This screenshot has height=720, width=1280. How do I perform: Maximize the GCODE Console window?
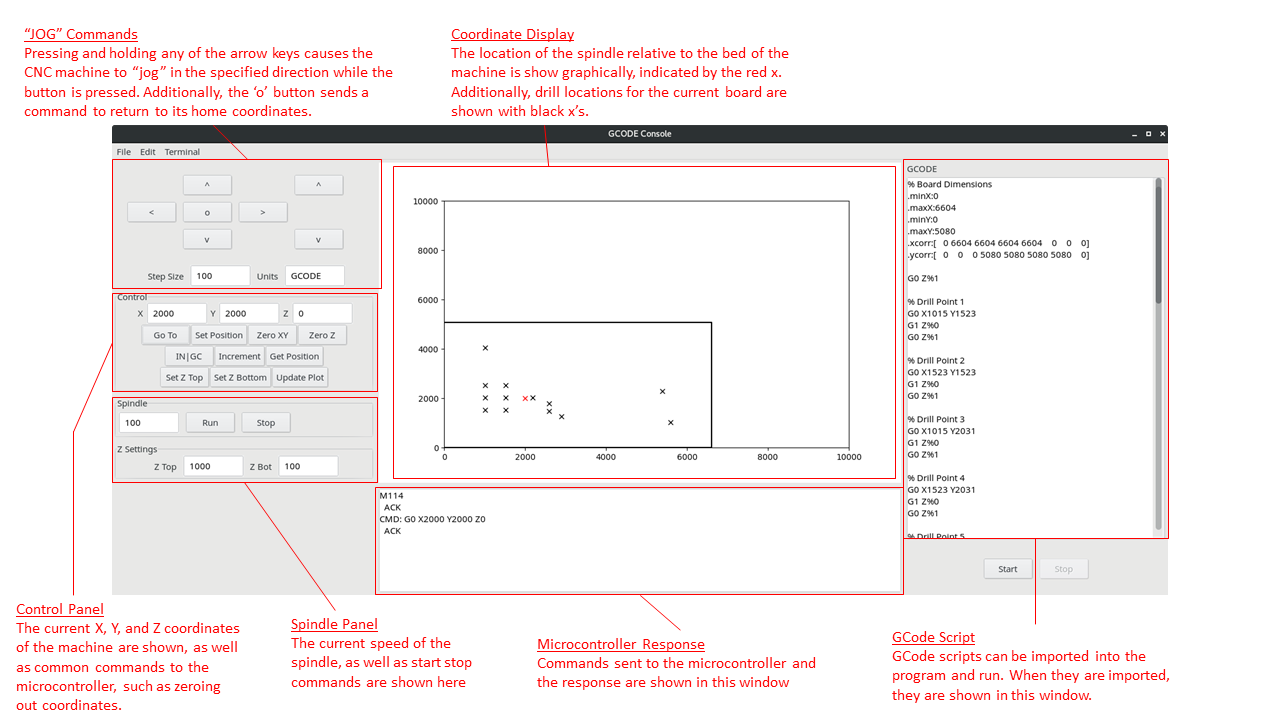[1148, 133]
